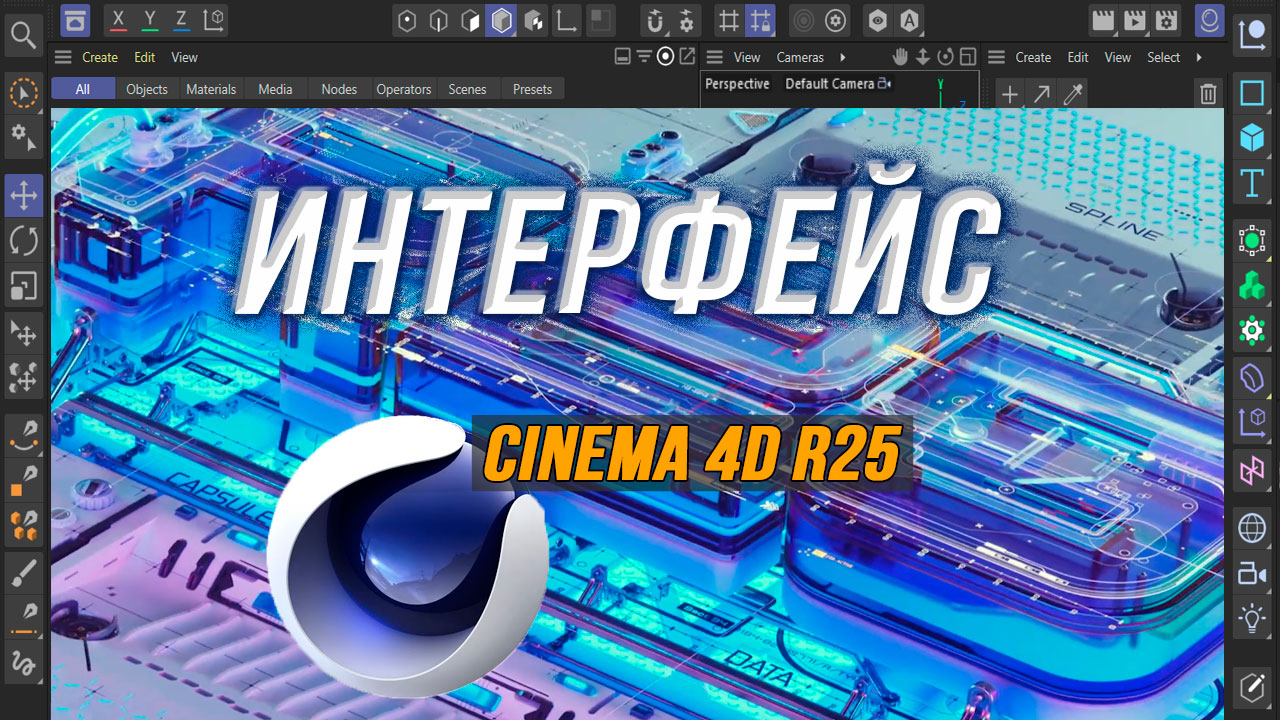Switch to the Nodes tab
The height and width of the screenshot is (720, 1280).
[339, 89]
